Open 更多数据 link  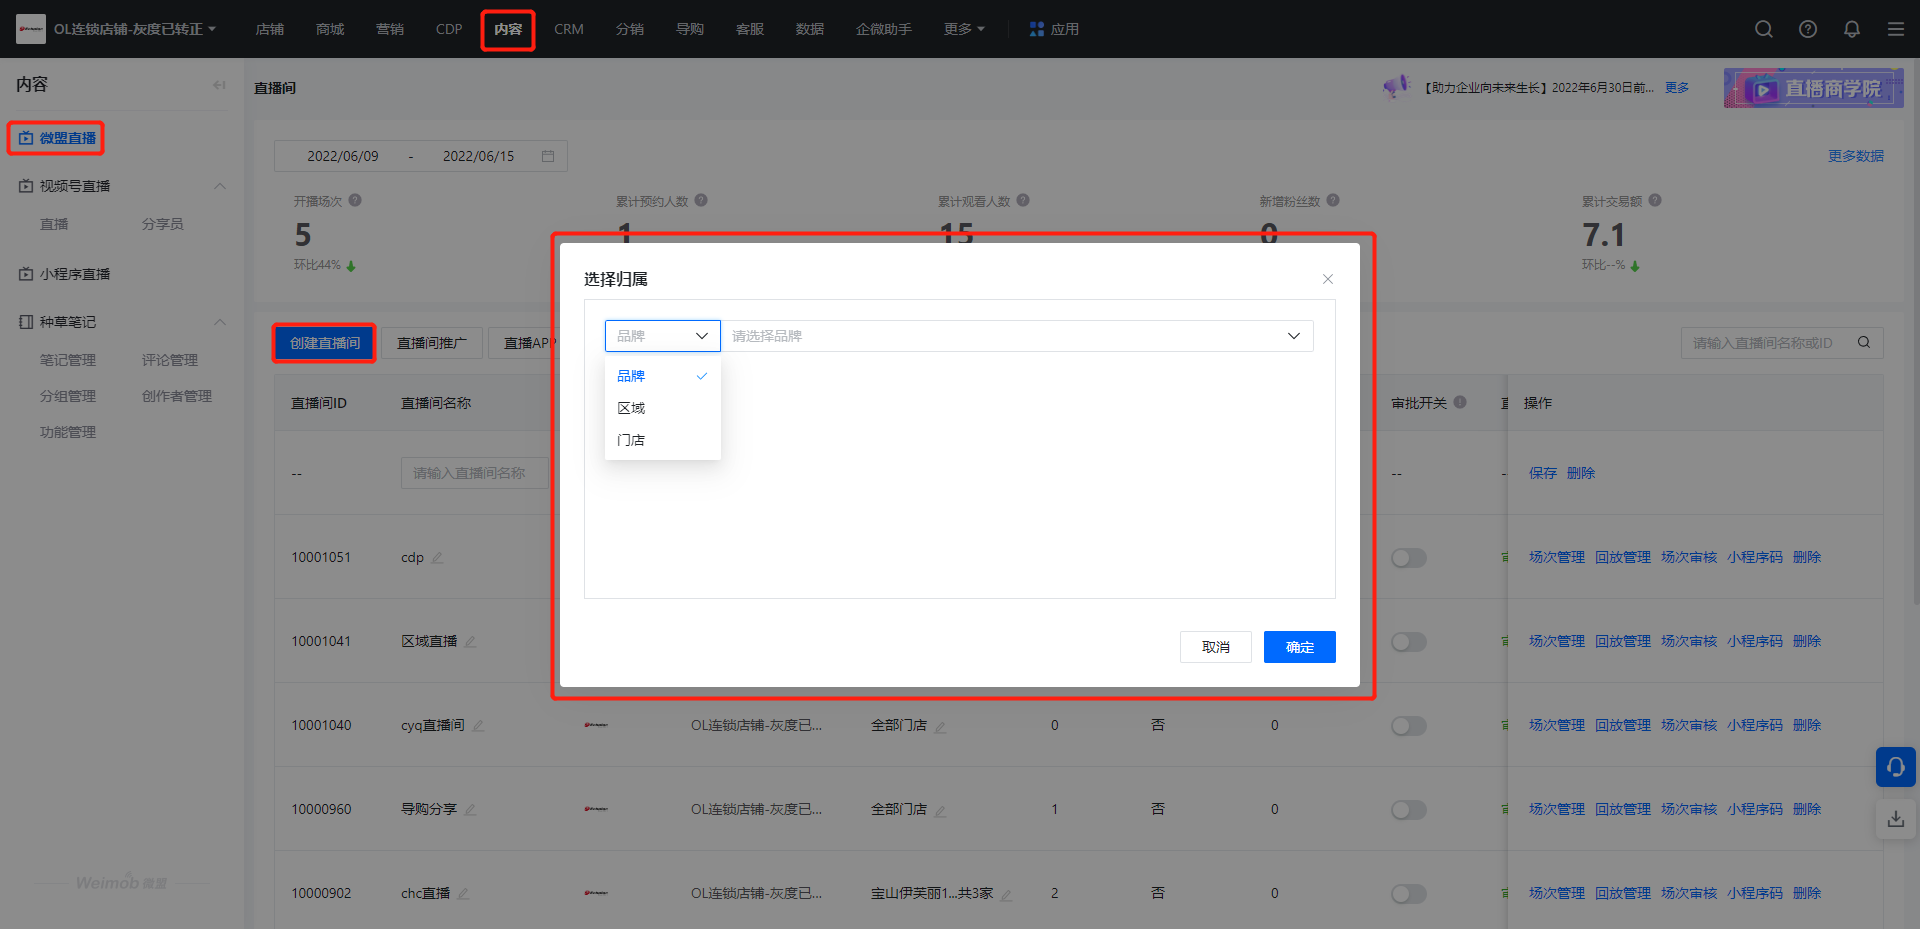point(1856,156)
